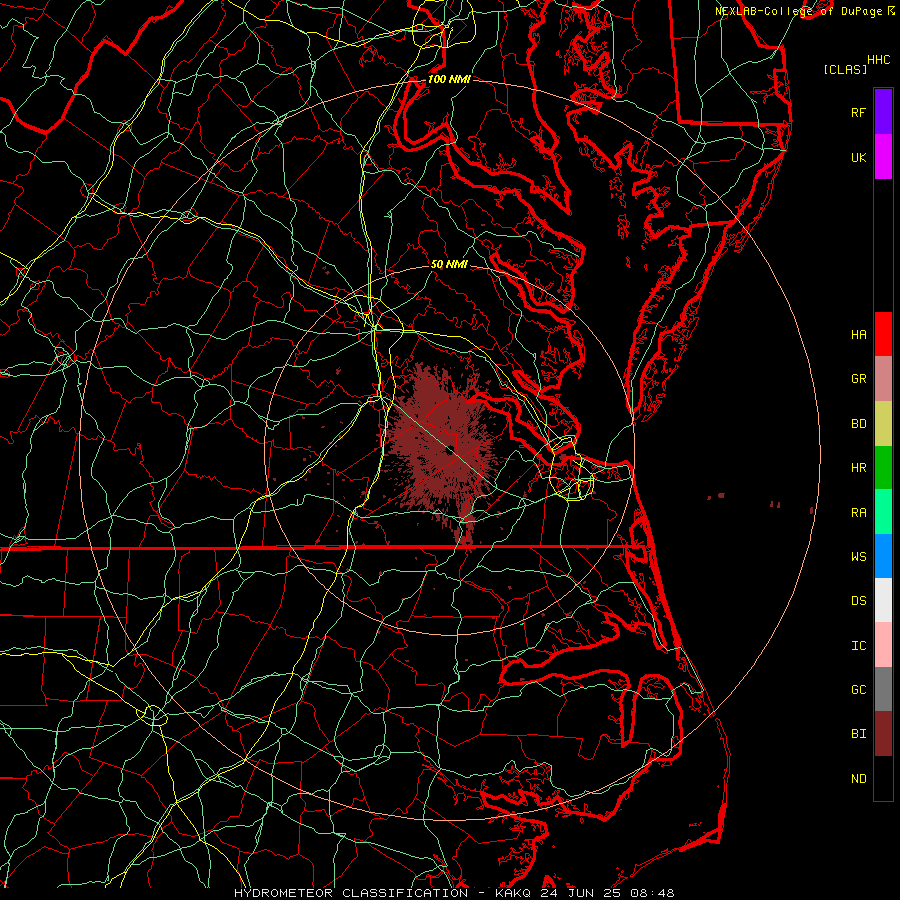The image size is (900, 900).
Task: Pick the RA light green swatch
Action: click(883, 512)
